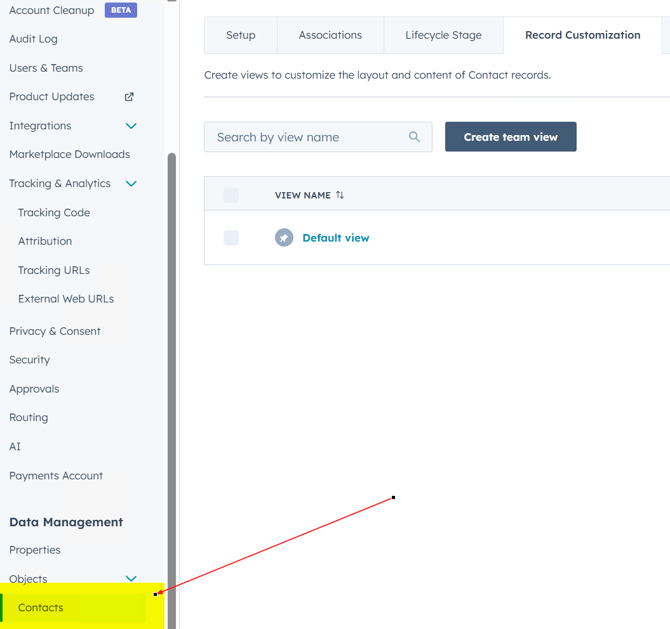670x629 pixels.
Task: Click the pin icon next to Default view
Action: [x=284, y=238]
